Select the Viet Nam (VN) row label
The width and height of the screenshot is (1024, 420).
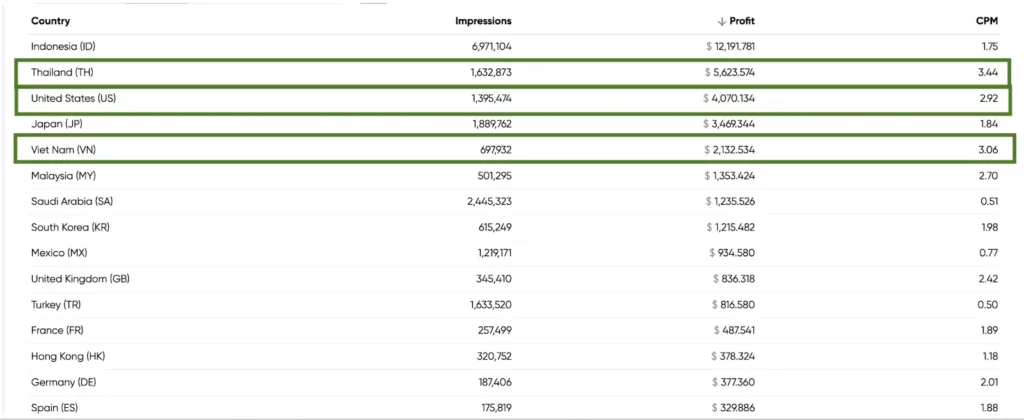click(x=61, y=150)
